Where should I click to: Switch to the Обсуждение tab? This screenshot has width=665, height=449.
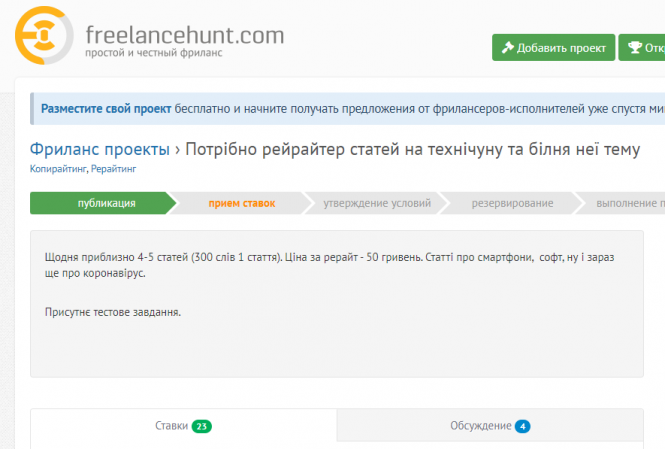coord(481,425)
